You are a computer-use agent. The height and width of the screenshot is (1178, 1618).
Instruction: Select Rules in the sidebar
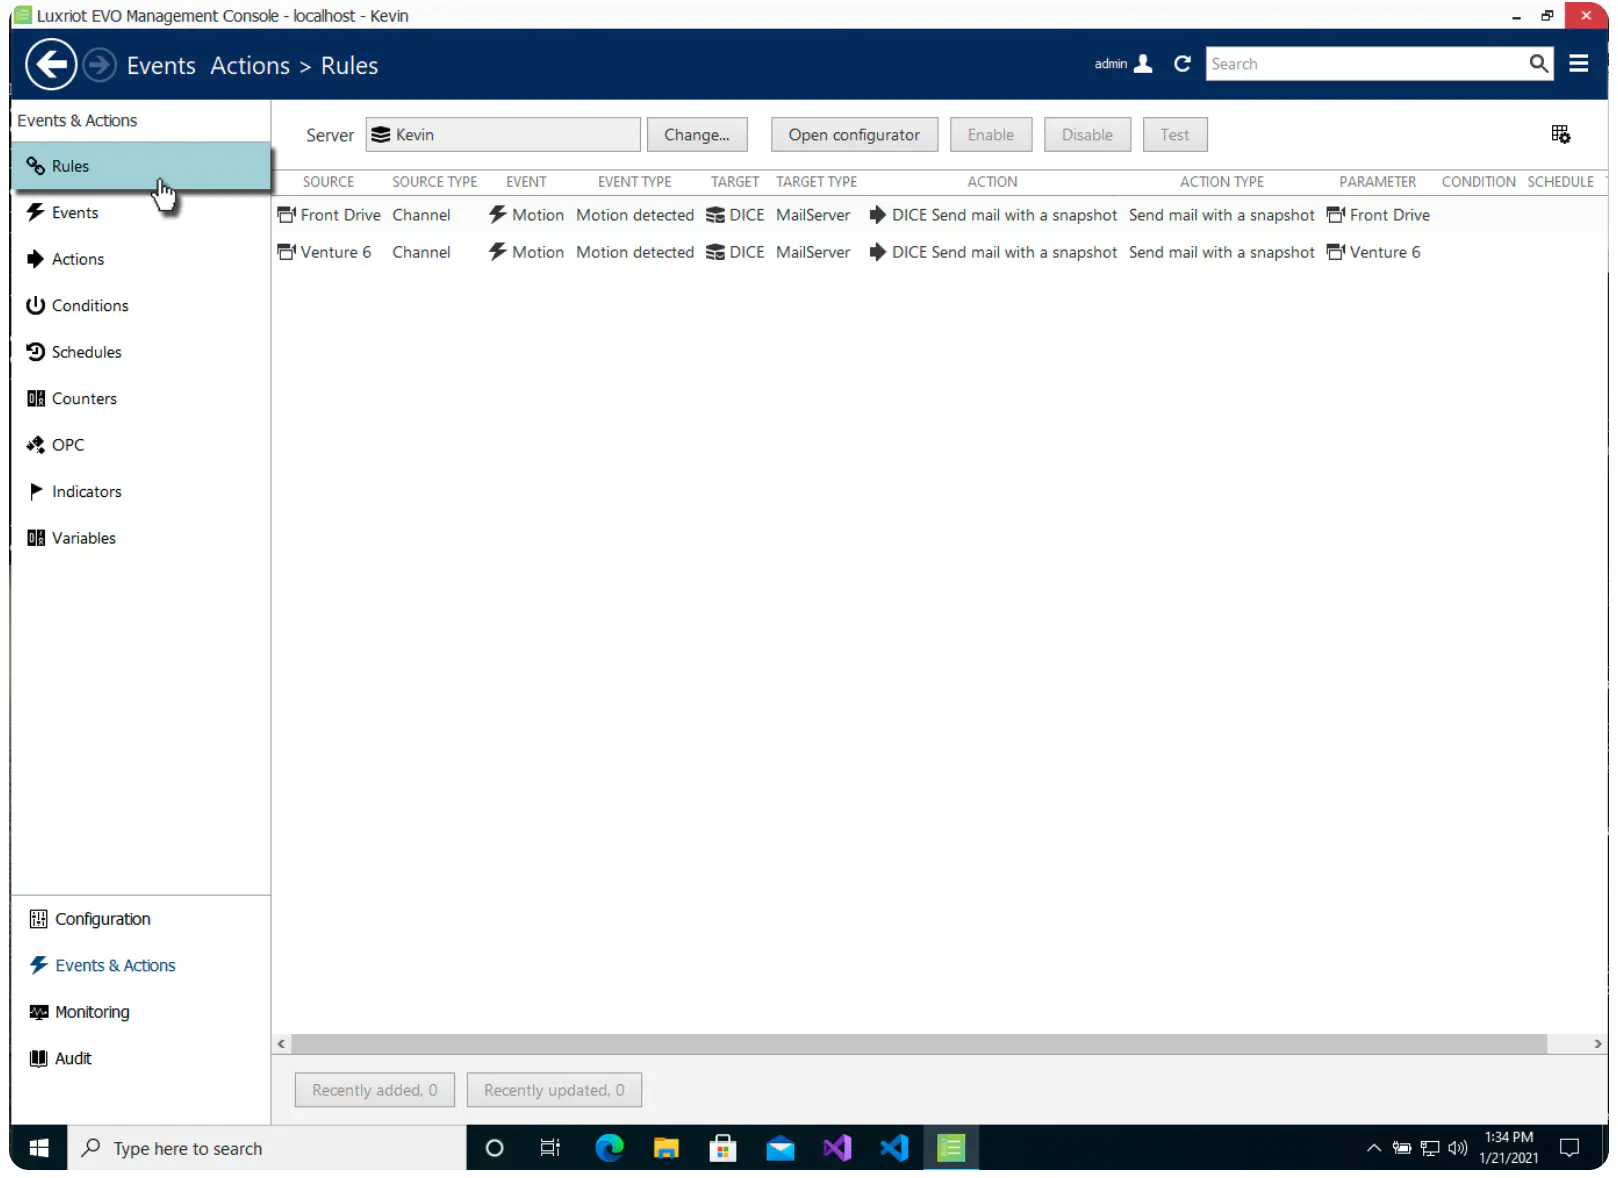141,166
